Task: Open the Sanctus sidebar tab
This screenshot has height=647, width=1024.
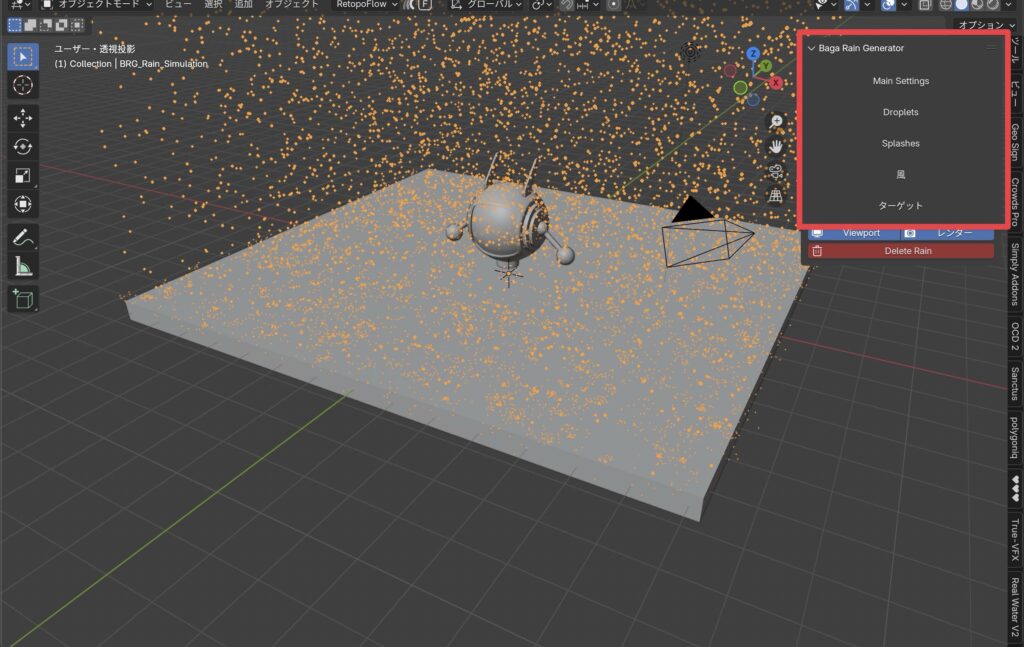Action: (x=1016, y=383)
